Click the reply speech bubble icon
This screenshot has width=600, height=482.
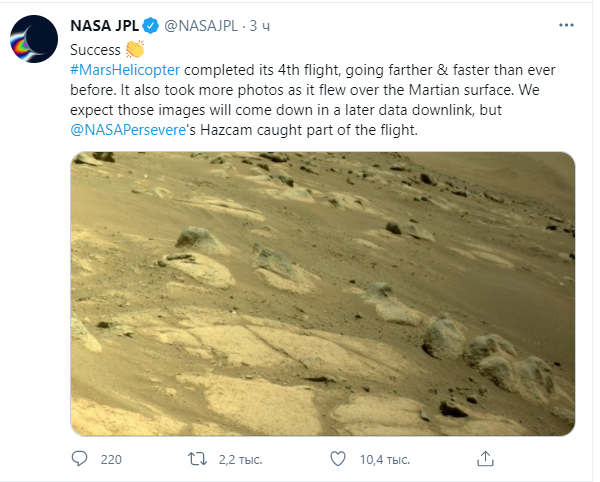pos(82,458)
